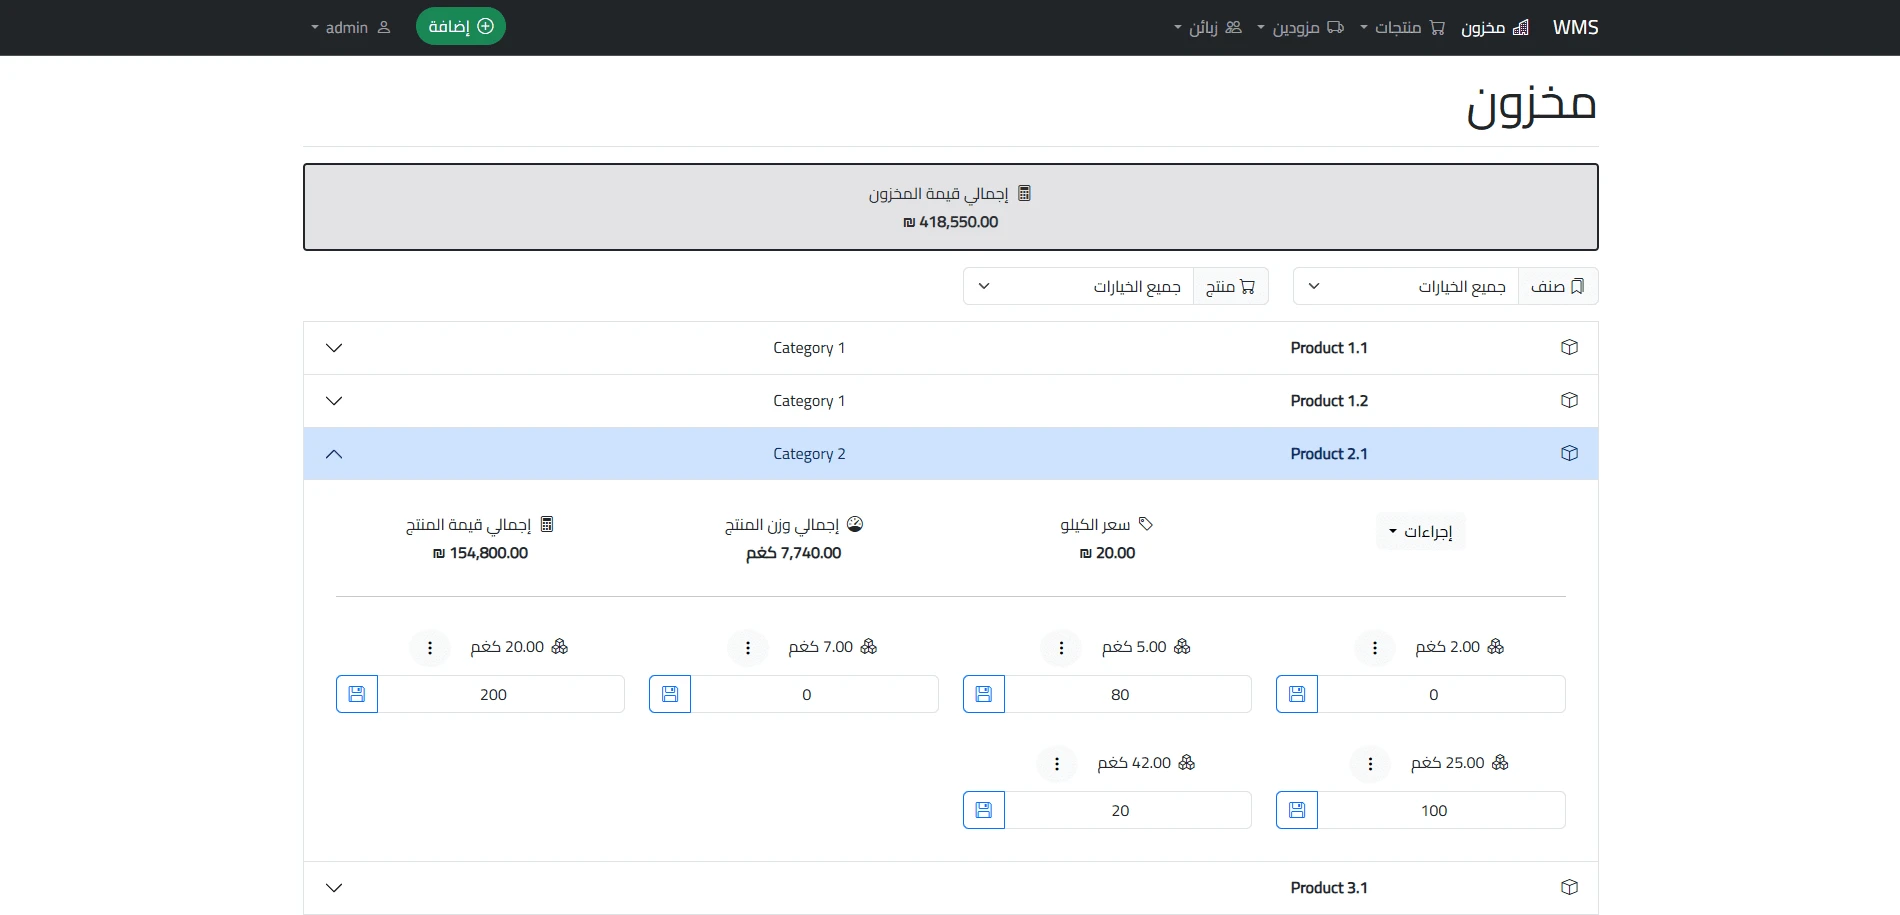Open the صنف category filter dropdown
Image resolution: width=1900 pixels, height=915 pixels.
(x=1406, y=286)
